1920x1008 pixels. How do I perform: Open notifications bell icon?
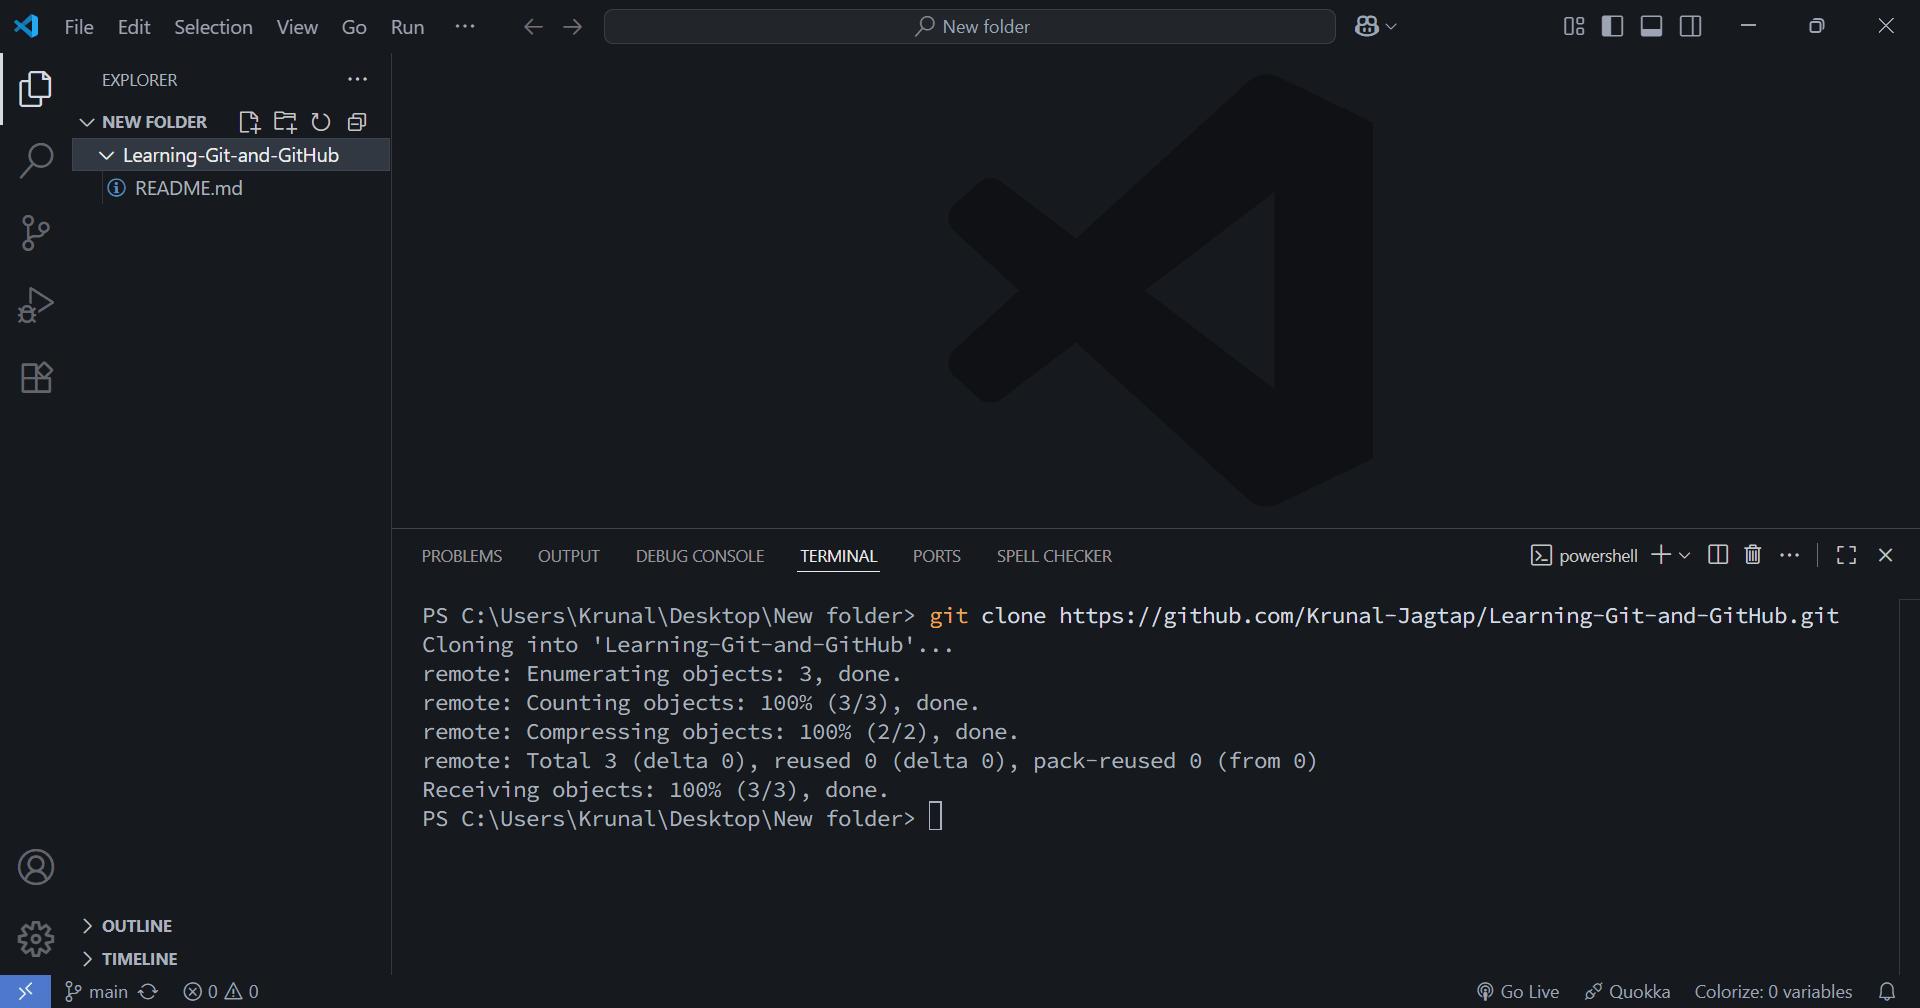coord(1887,991)
